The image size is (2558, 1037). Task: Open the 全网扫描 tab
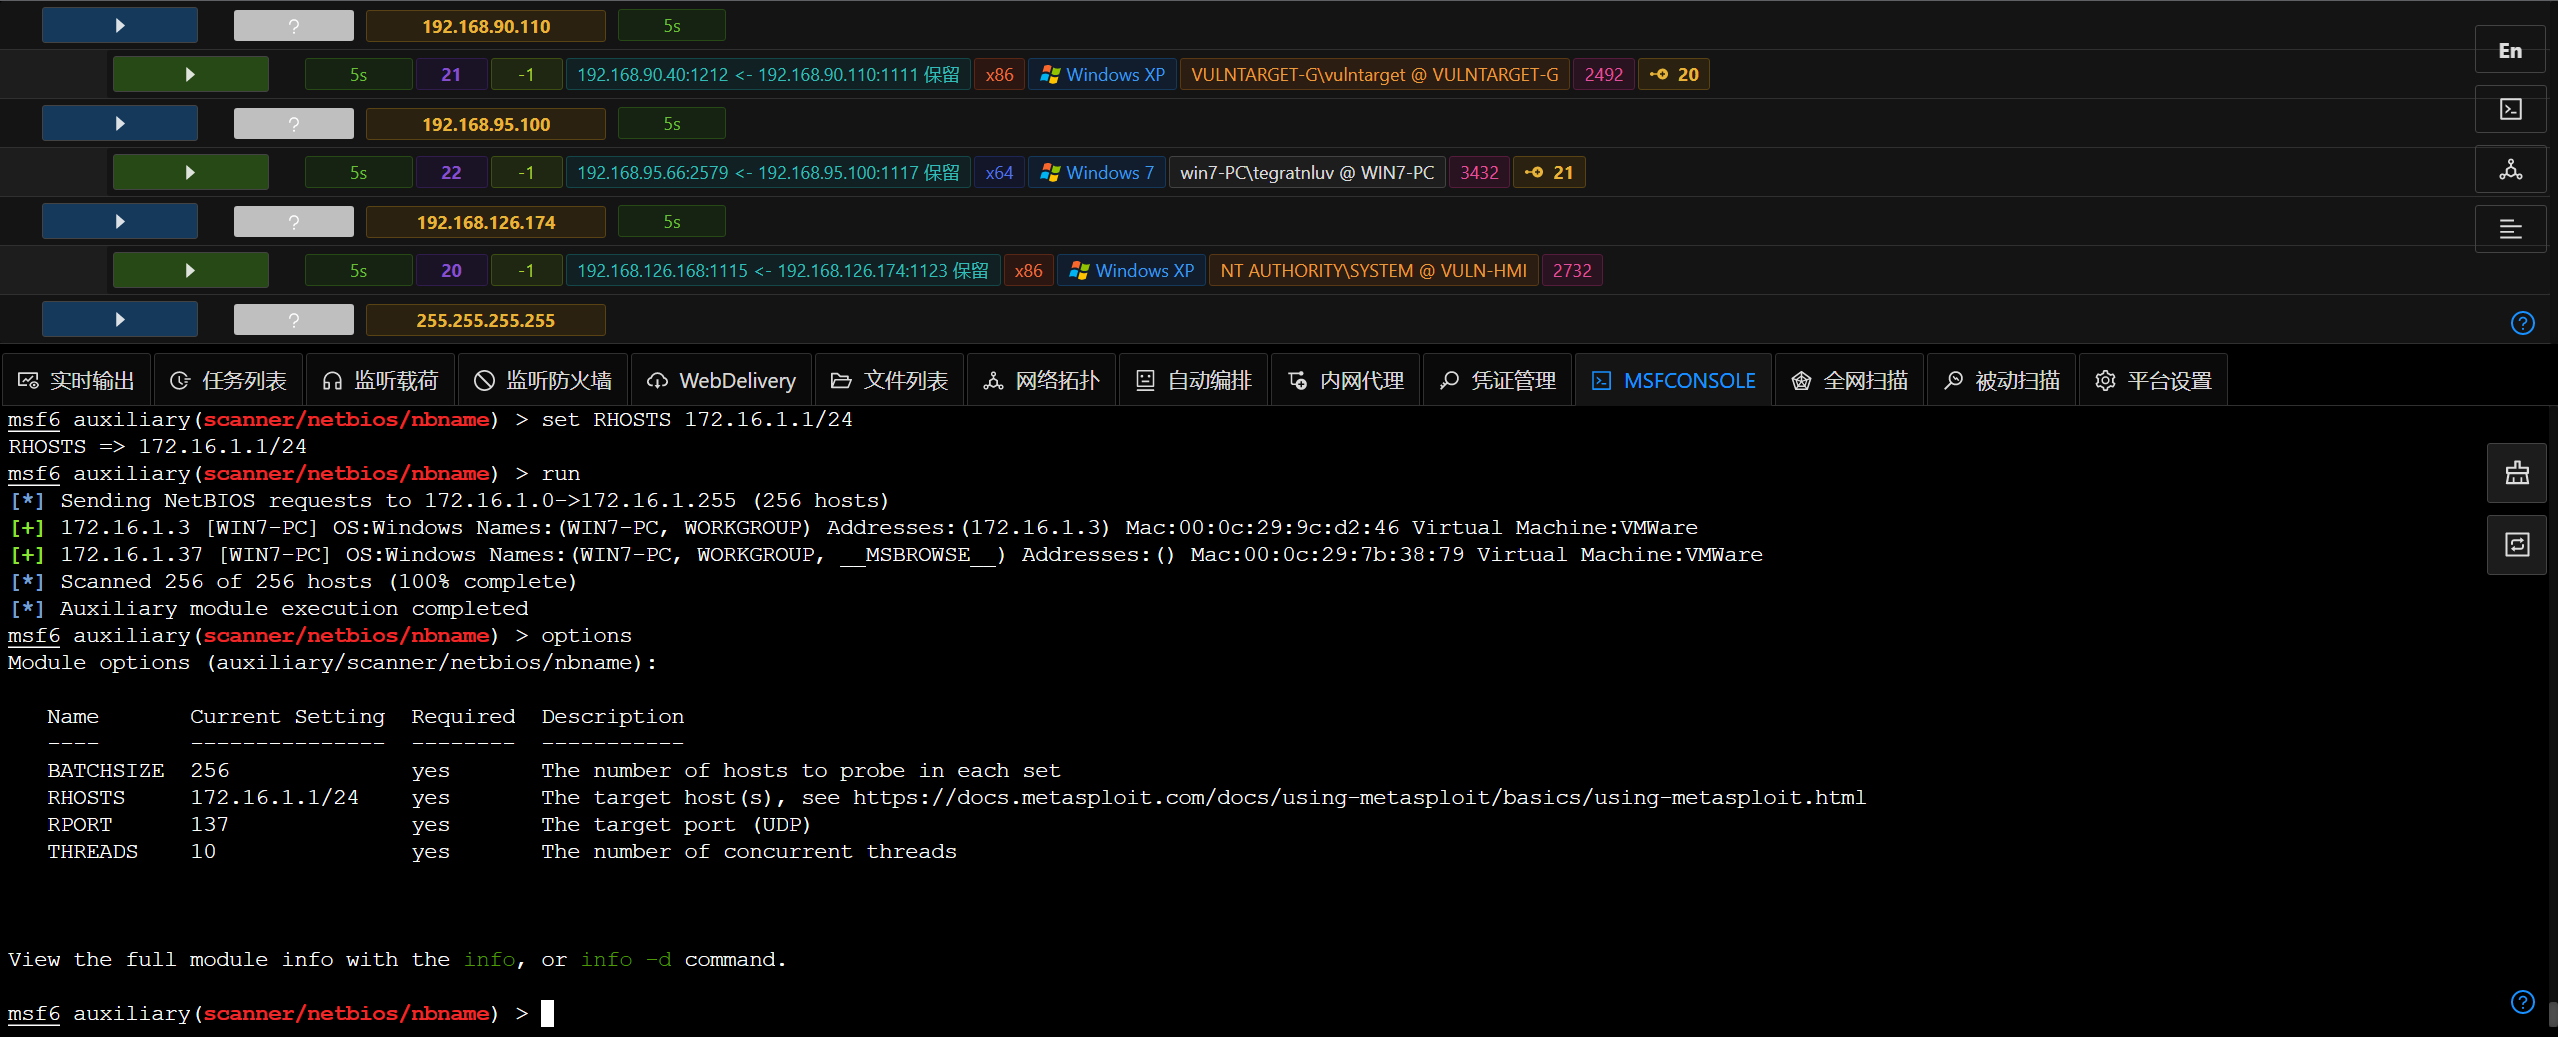point(1849,381)
